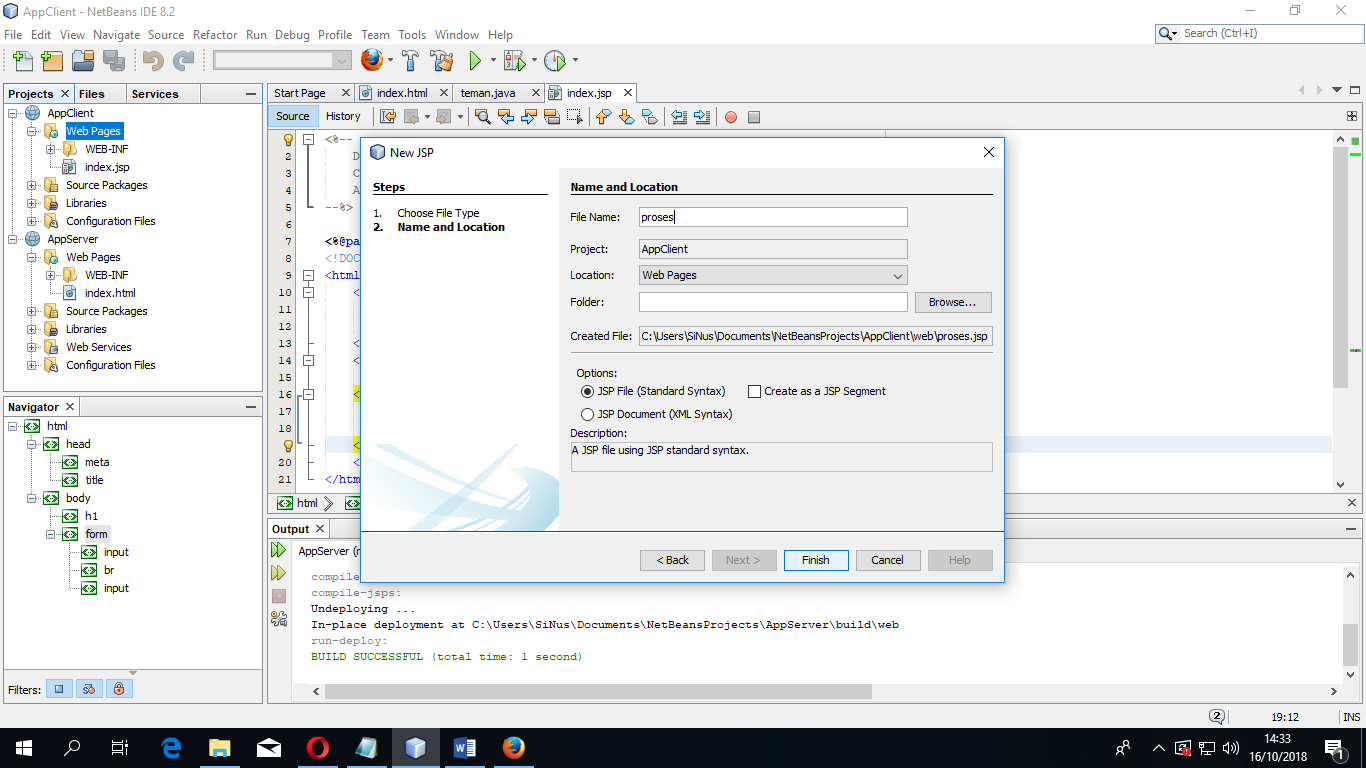Viewport: 1366px width, 768px height.
Task: Click the Stop Macro Recording square icon
Action: (754, 117)
